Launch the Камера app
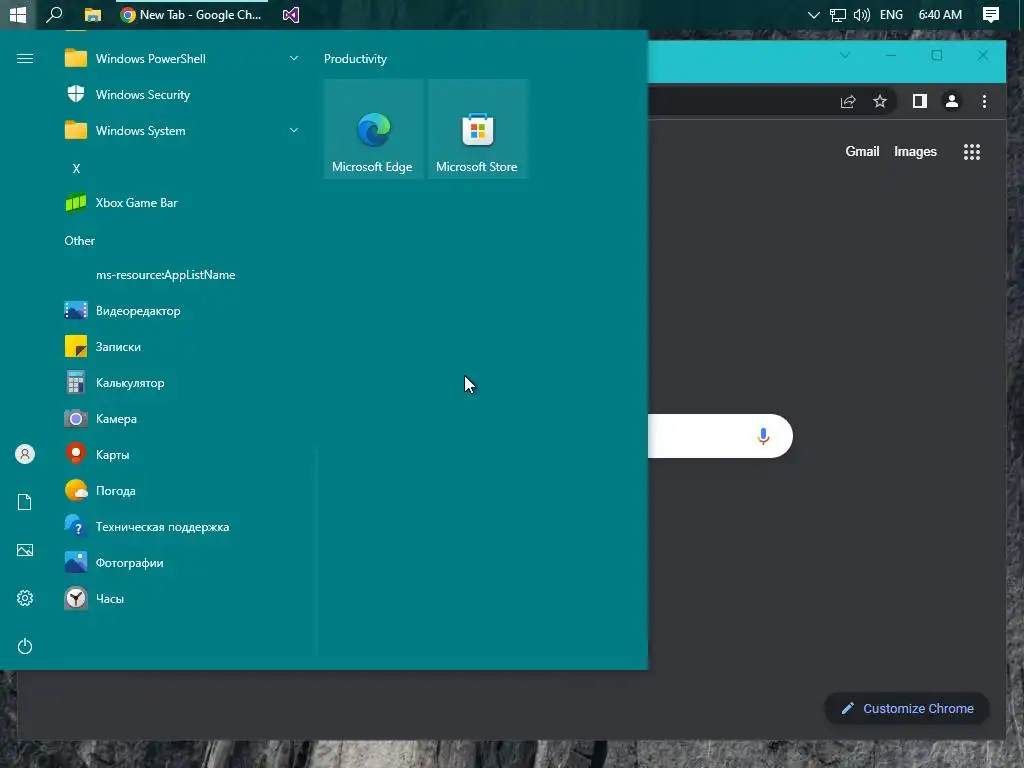The height and width of the screenshot is (768, 1024). tap(180, 419)
